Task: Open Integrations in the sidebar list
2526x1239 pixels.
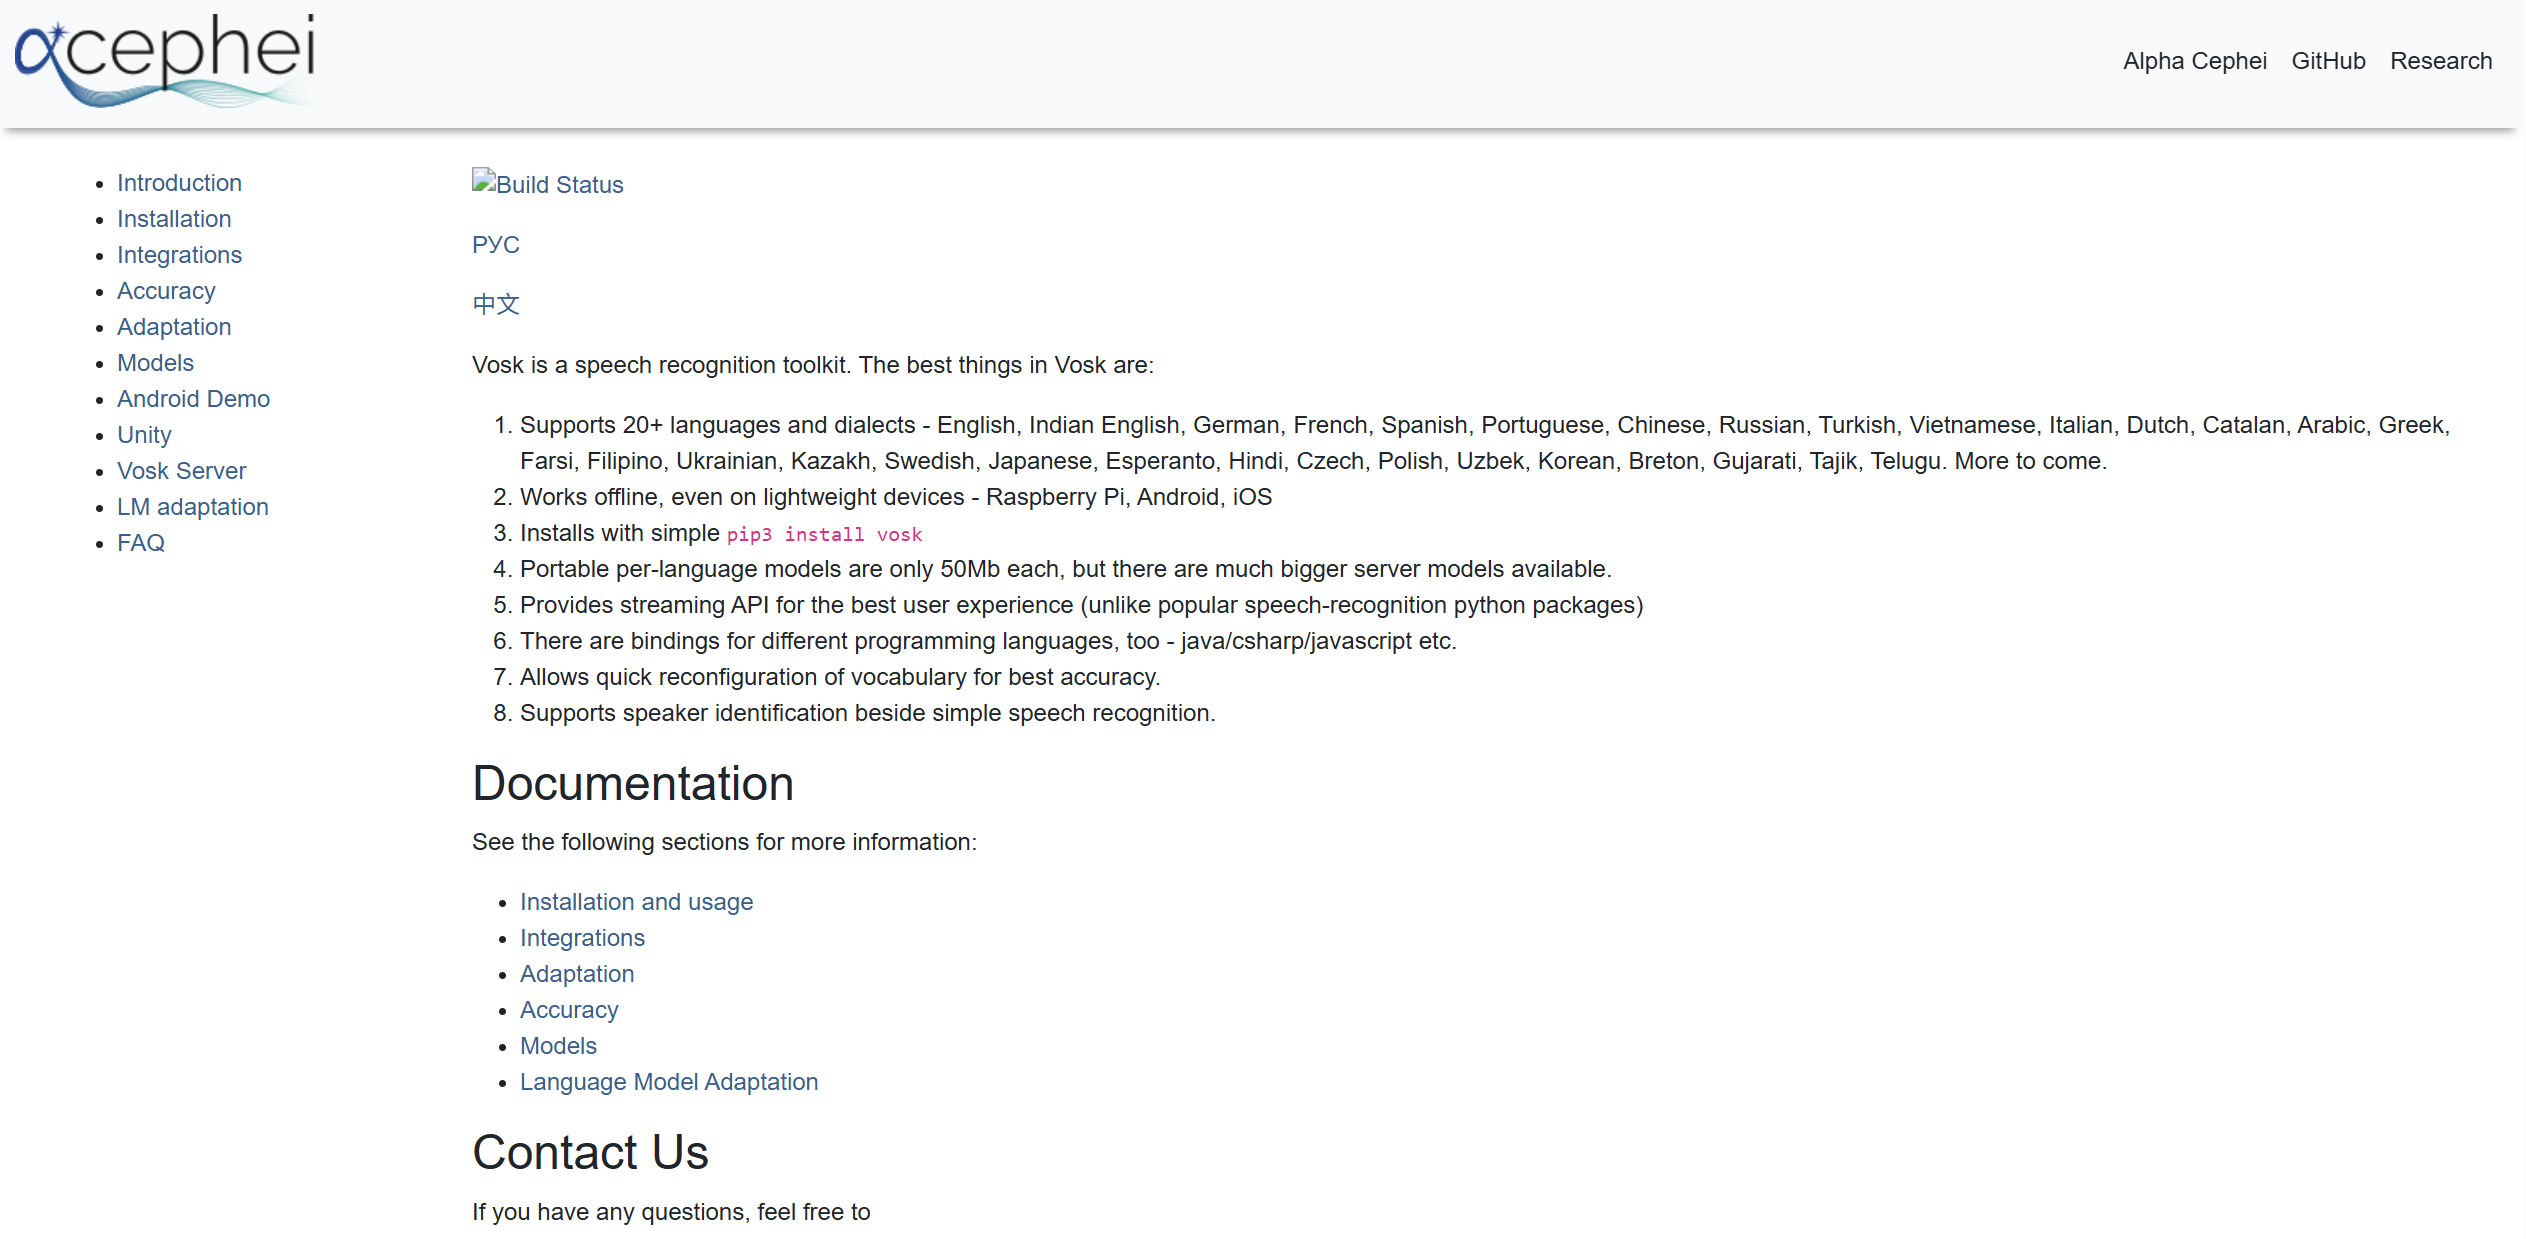Action: 179,255
